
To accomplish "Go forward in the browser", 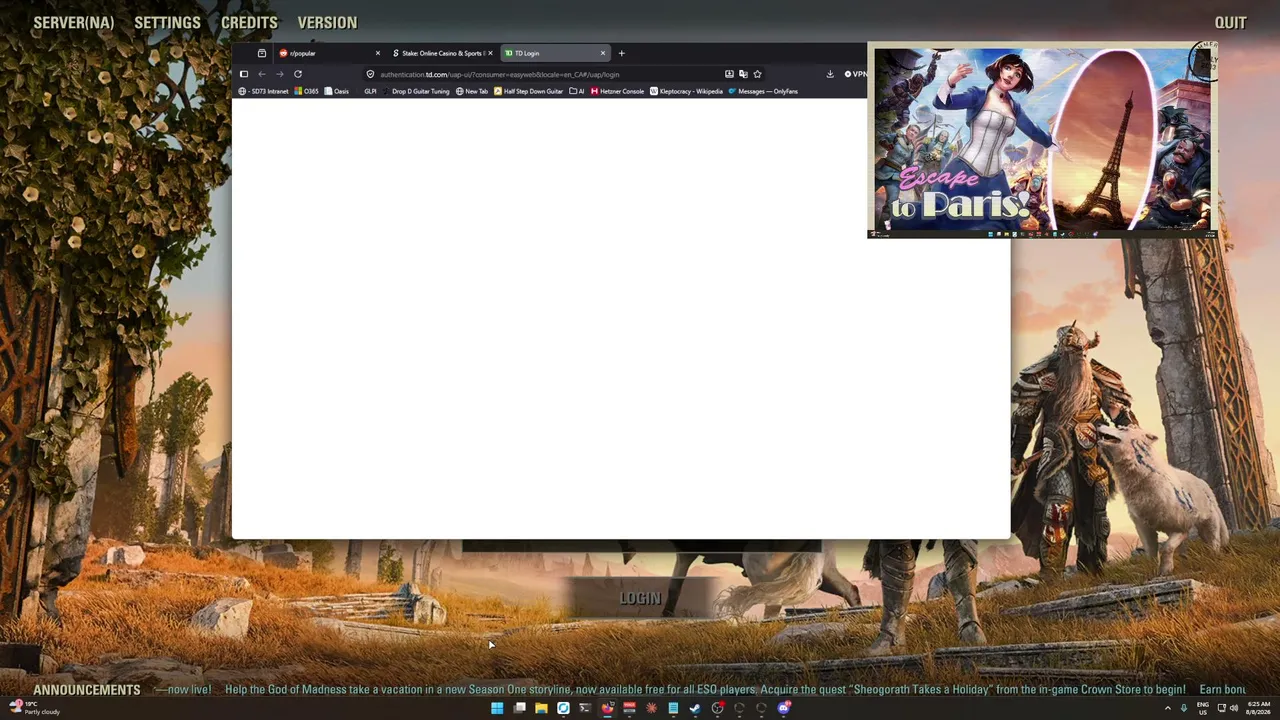I will point(280,74).
